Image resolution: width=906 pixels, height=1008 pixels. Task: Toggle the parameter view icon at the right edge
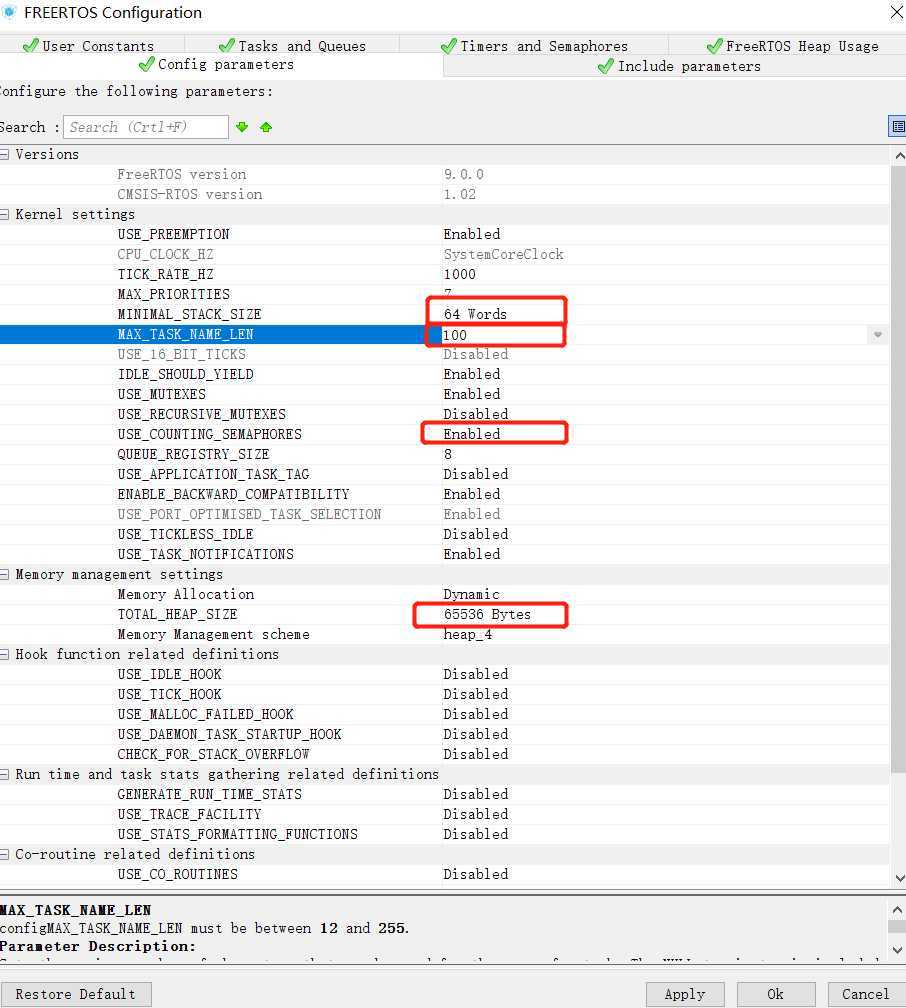pos(898,127)
